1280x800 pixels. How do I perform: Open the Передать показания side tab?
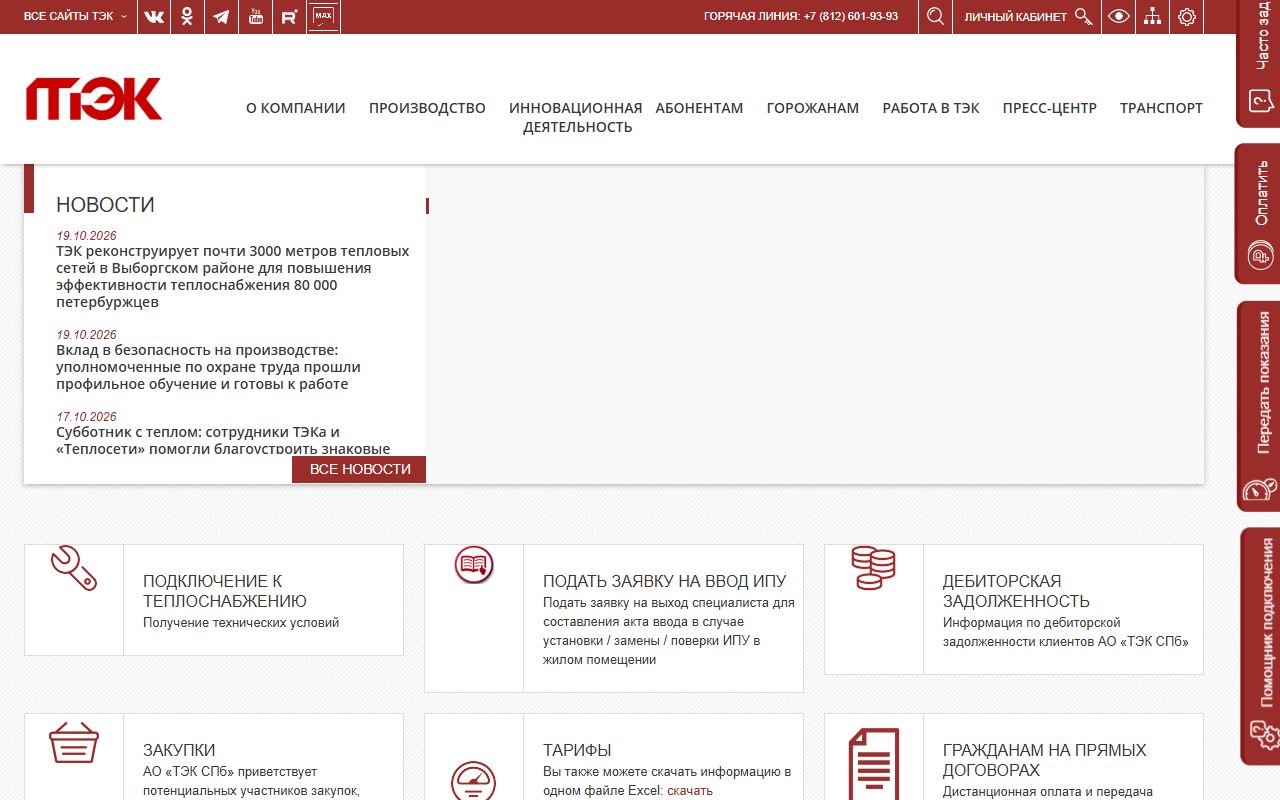pyautogui.click(x=1260, y=406)
